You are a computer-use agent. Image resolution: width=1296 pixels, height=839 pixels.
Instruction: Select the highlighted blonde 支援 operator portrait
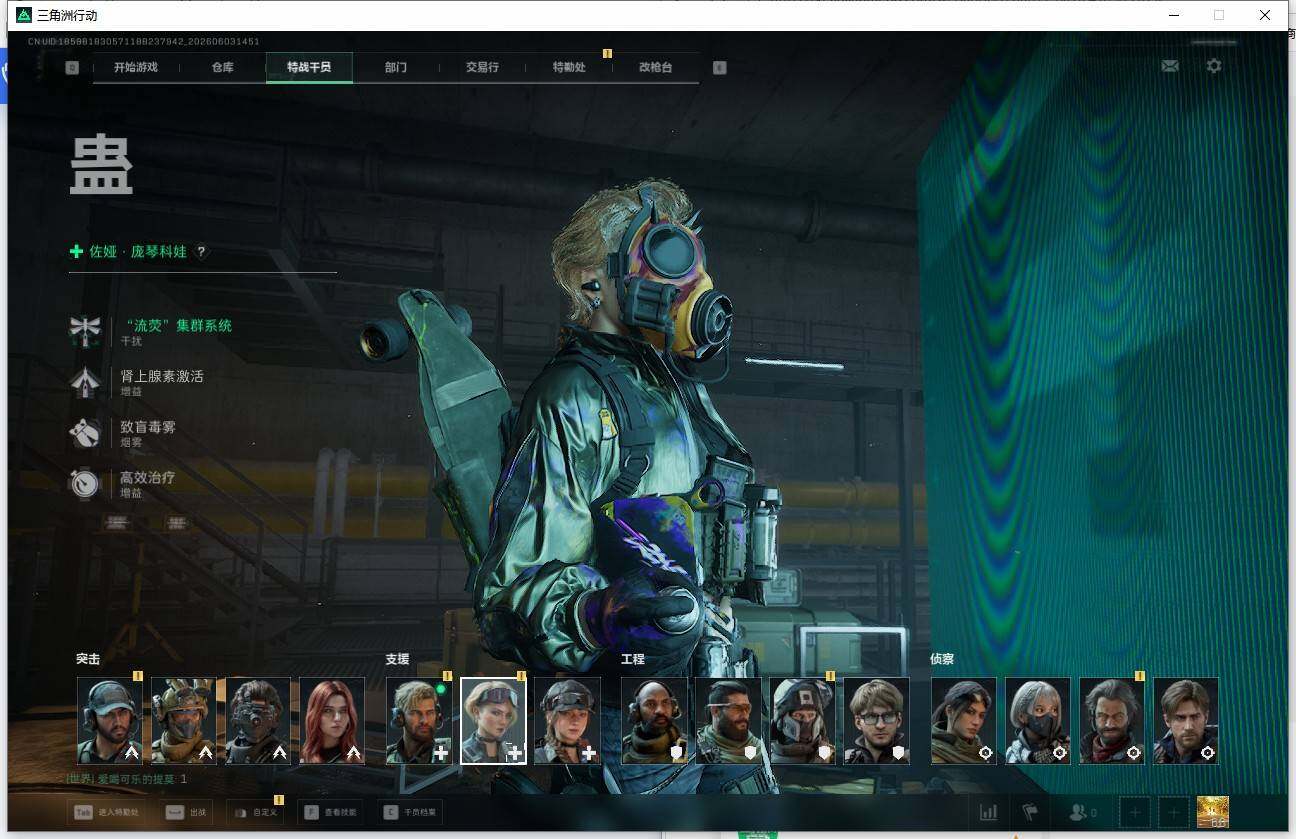click(494, 721)
